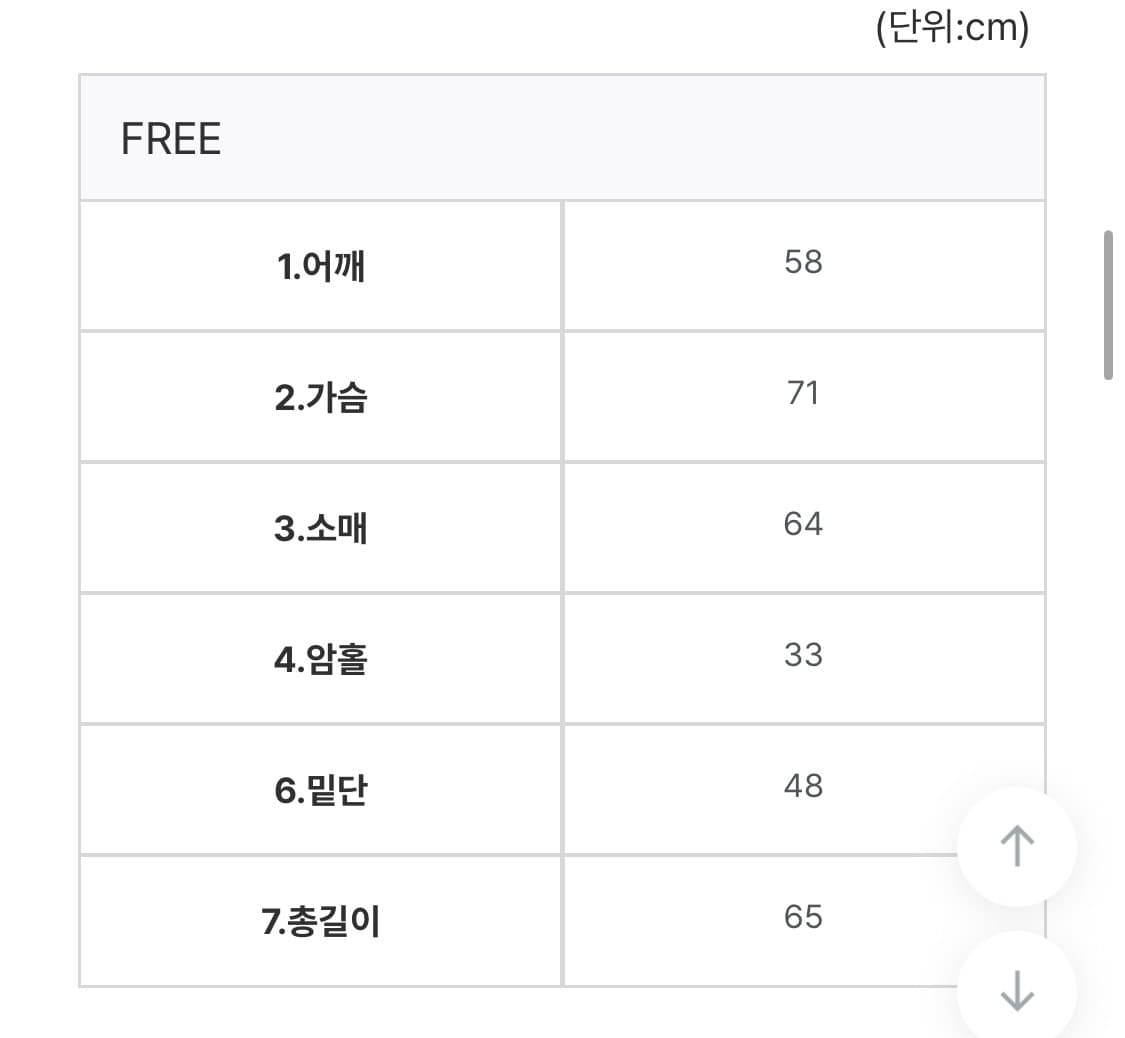This screenshot has height=1038, width=1125.
Task: Select the 6.밑단 hem label
Action: point(320,789)
